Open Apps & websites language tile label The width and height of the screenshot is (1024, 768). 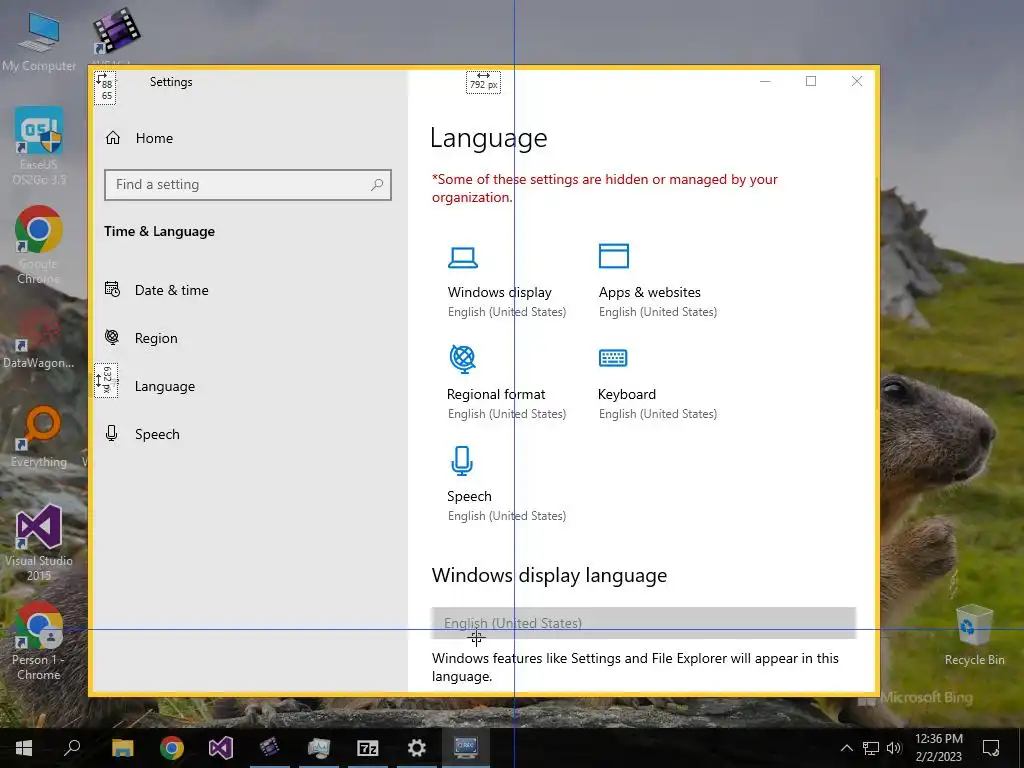click(x=650, y=293)
